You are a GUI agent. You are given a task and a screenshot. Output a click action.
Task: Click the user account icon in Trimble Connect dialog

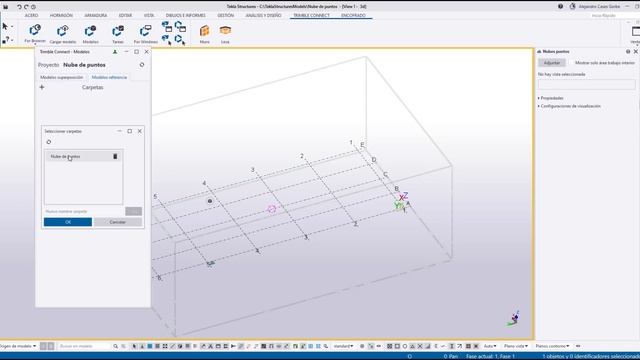click(115, 52)
